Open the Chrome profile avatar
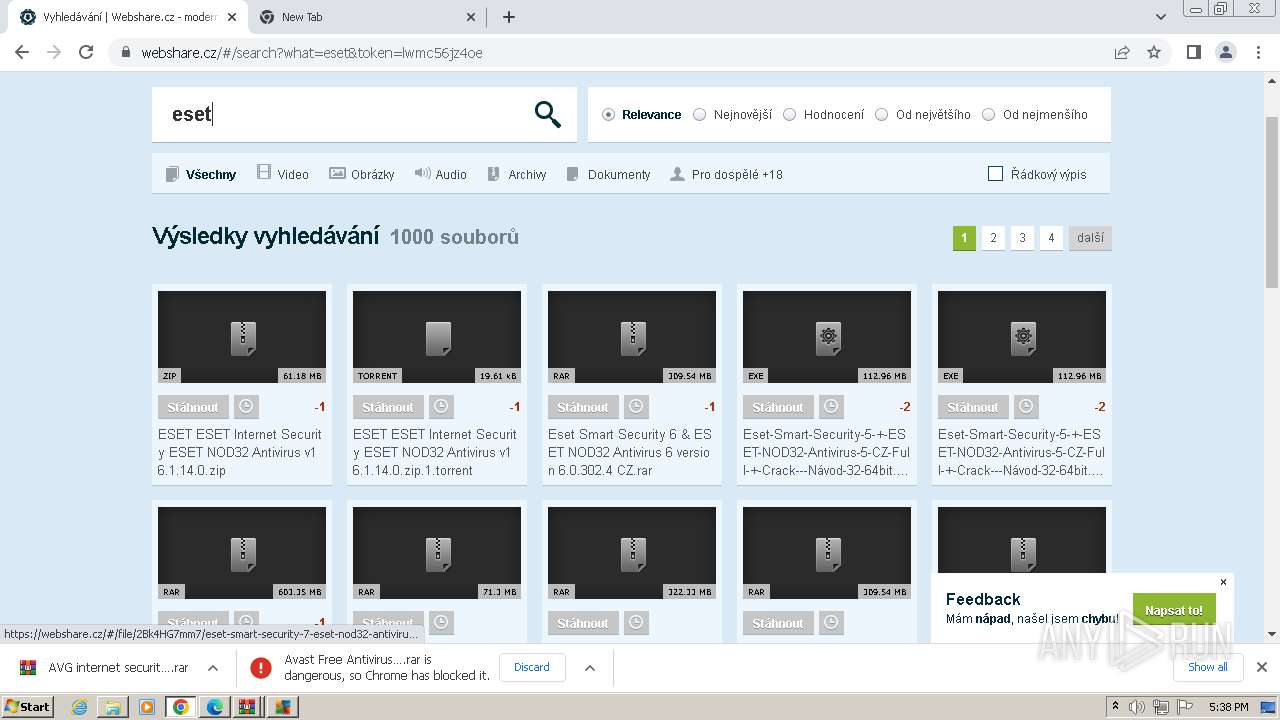The image size is (1280, 720). coord(1225,52)
